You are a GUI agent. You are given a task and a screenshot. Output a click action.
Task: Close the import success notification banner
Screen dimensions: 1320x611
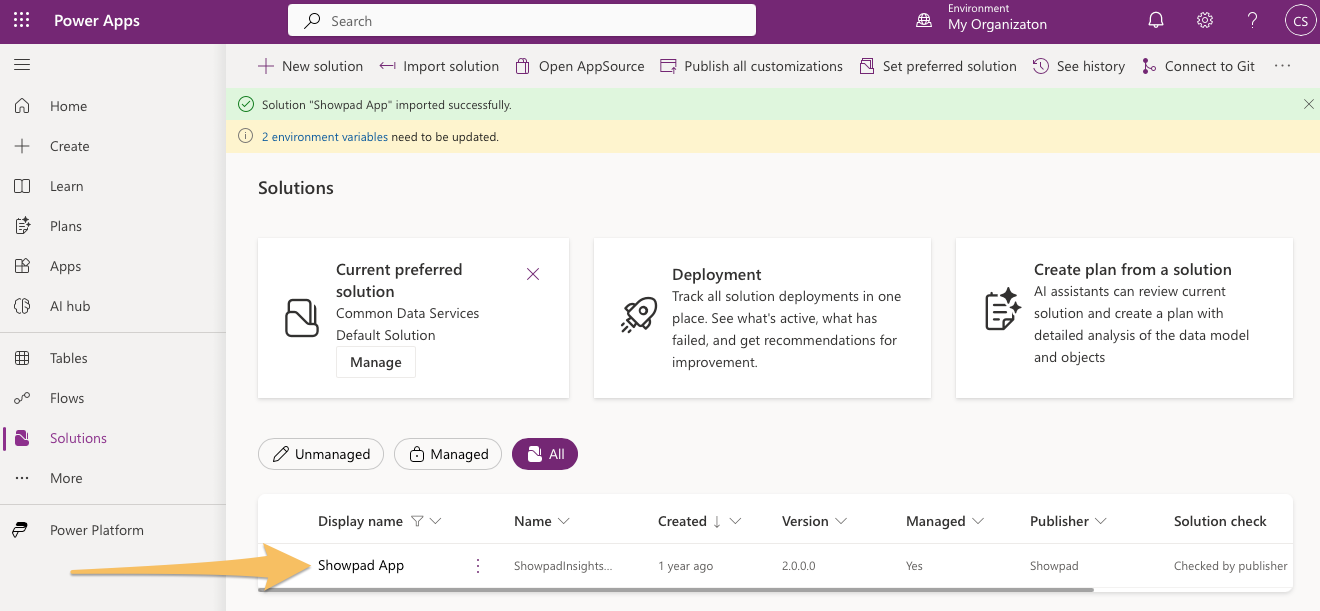pyautogui.click(x=1309, y=104)
